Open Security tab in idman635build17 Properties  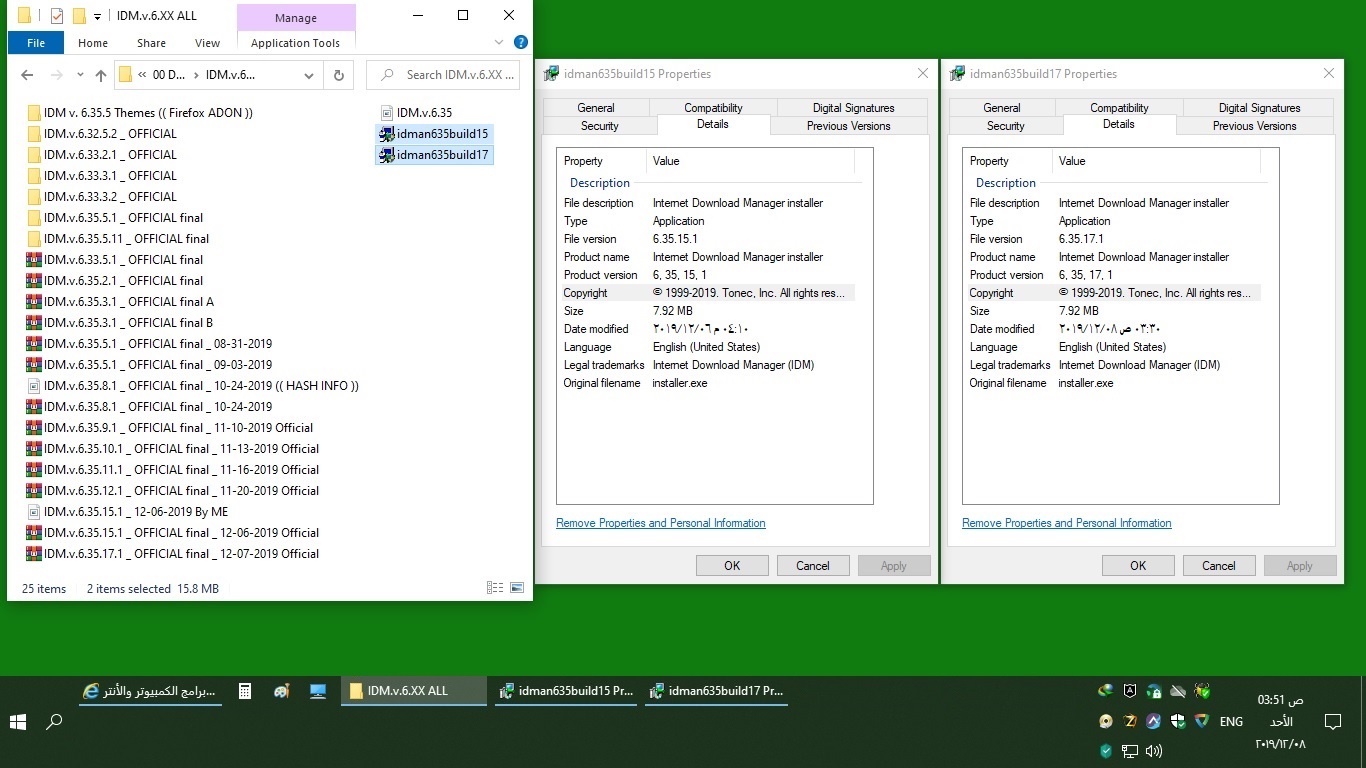point(1006,126)
